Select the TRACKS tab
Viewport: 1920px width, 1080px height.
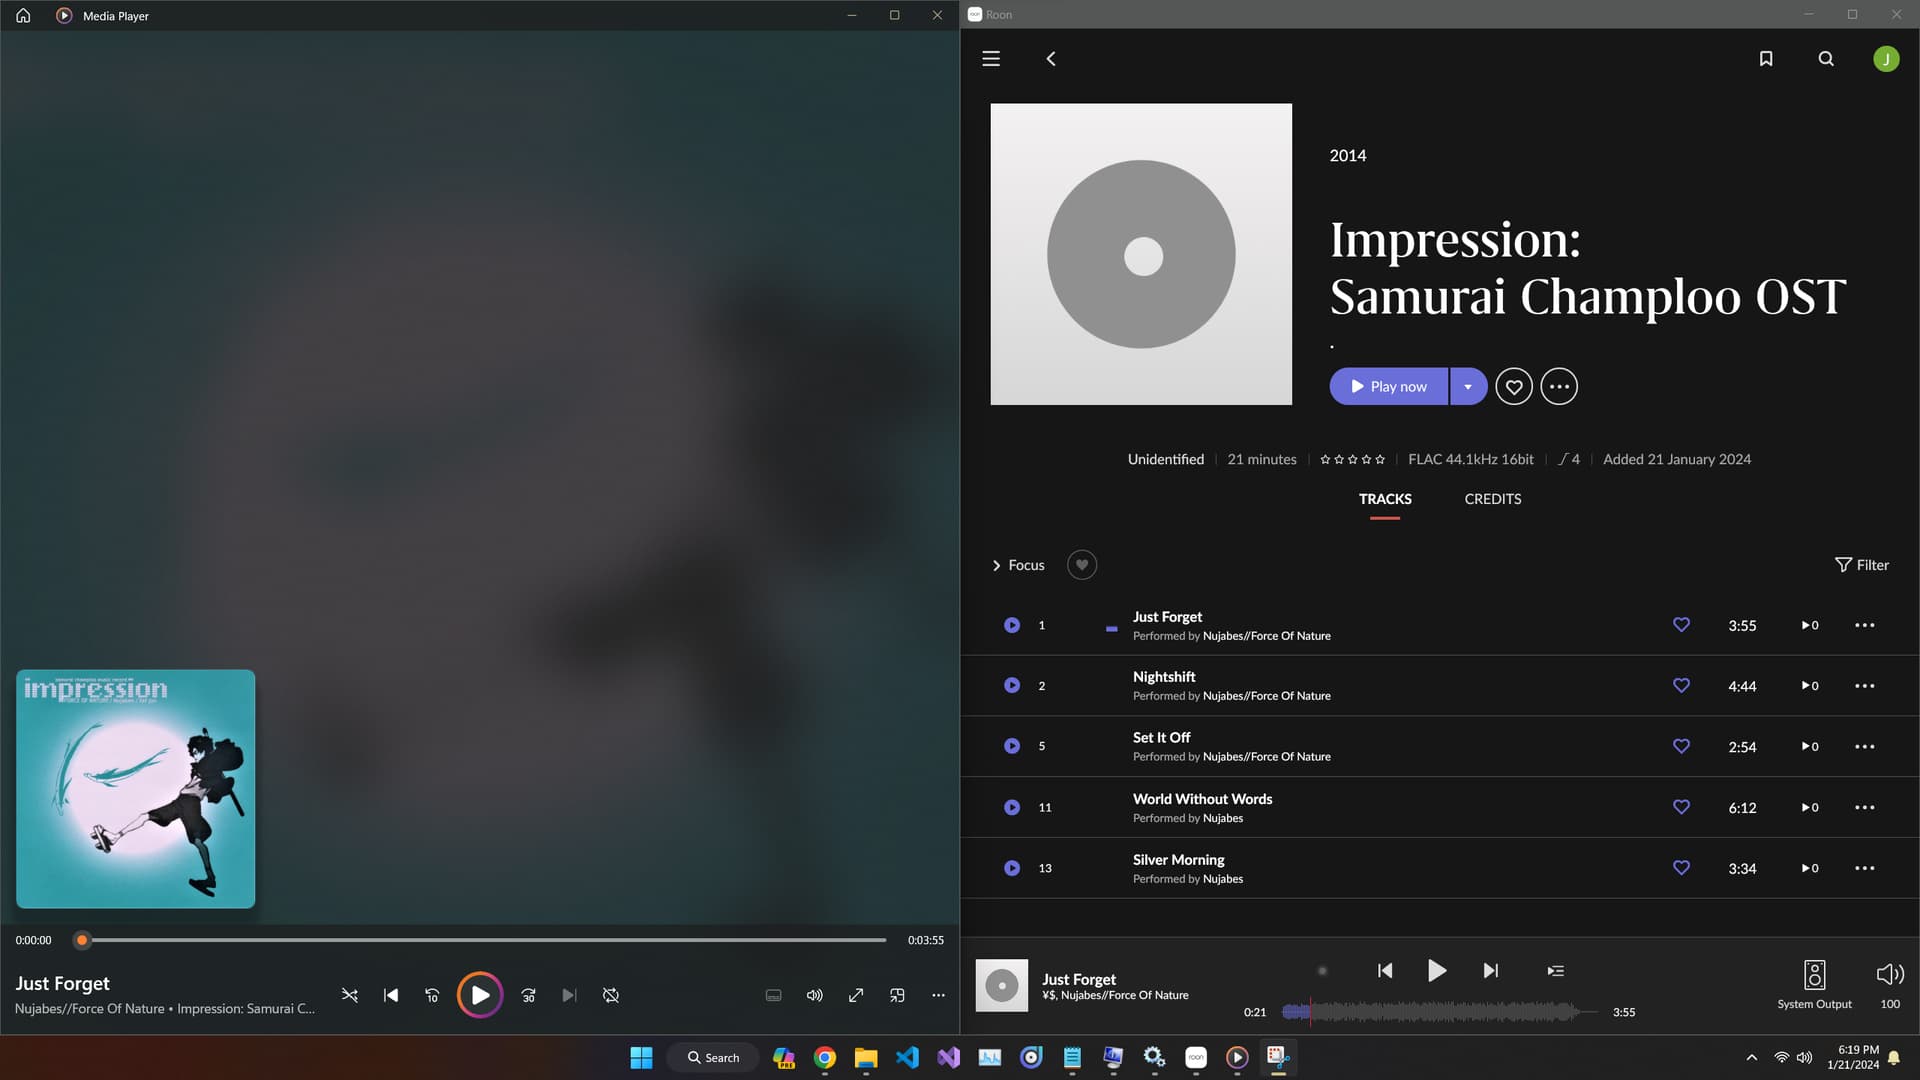pyautogui.click(x=1385, y=499)
